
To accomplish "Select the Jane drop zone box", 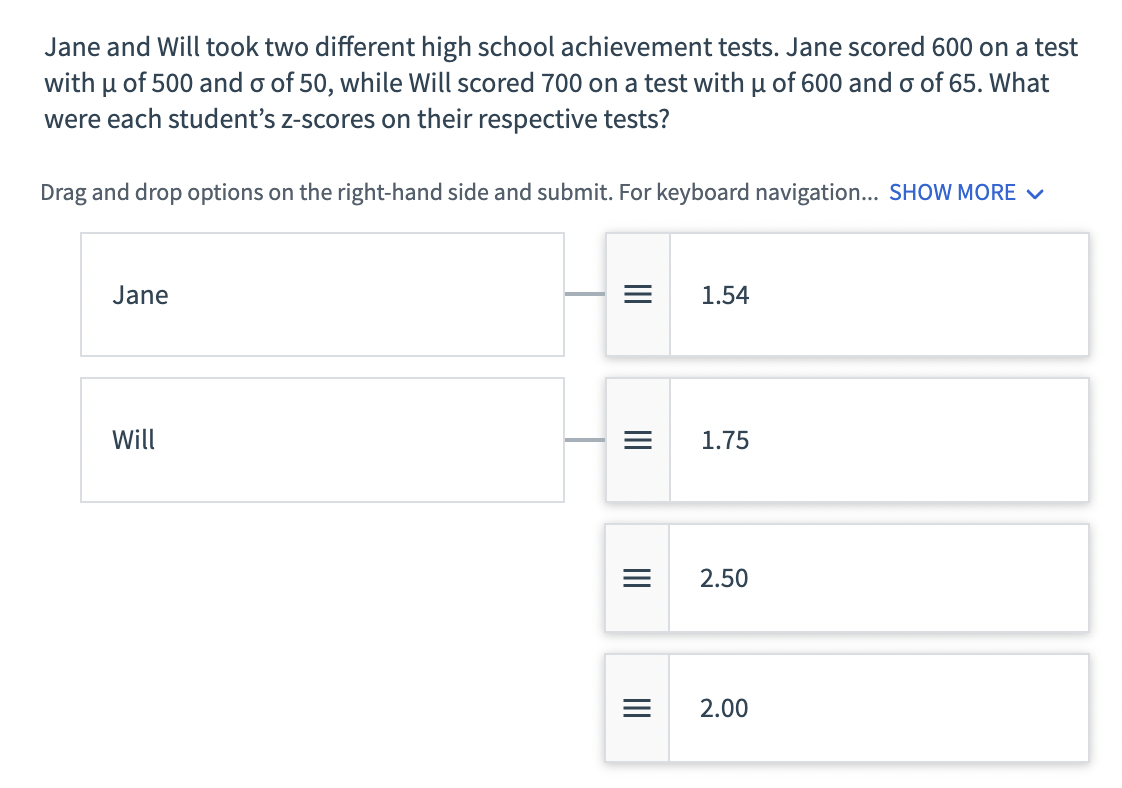I will pos(322,294).
